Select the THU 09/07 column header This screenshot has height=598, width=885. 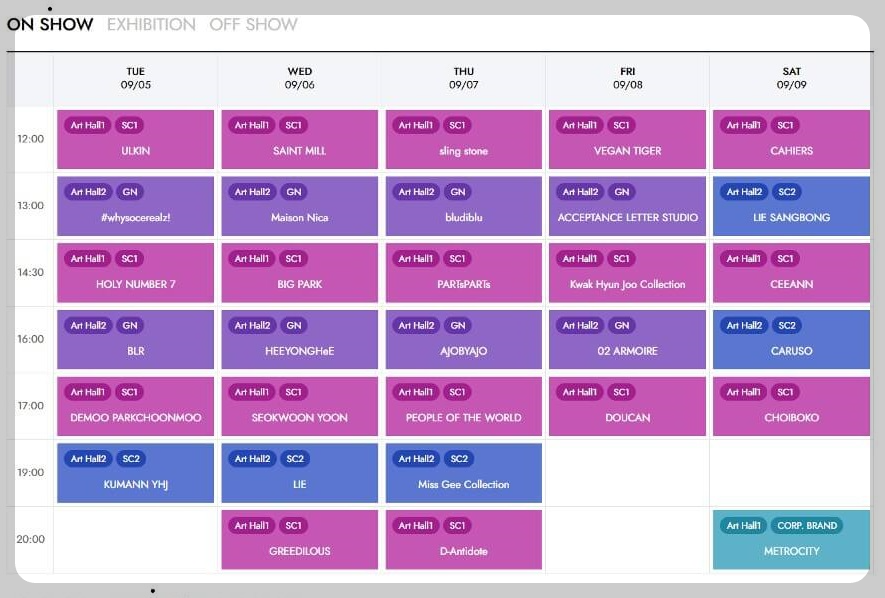(x=463, y=78)
